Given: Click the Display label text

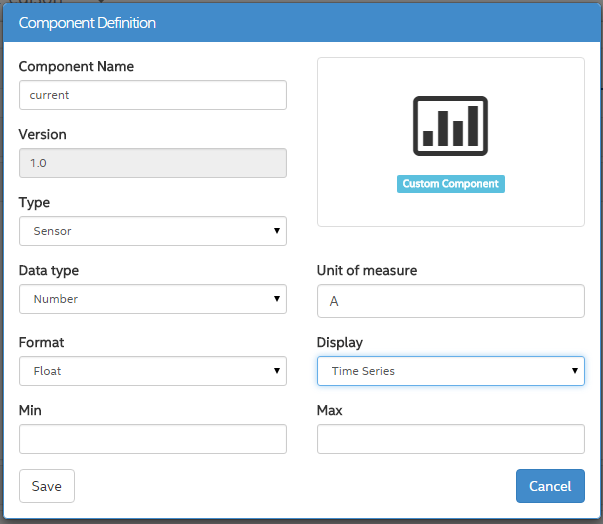Looking at the screenshot, I should tap(340, 342).
